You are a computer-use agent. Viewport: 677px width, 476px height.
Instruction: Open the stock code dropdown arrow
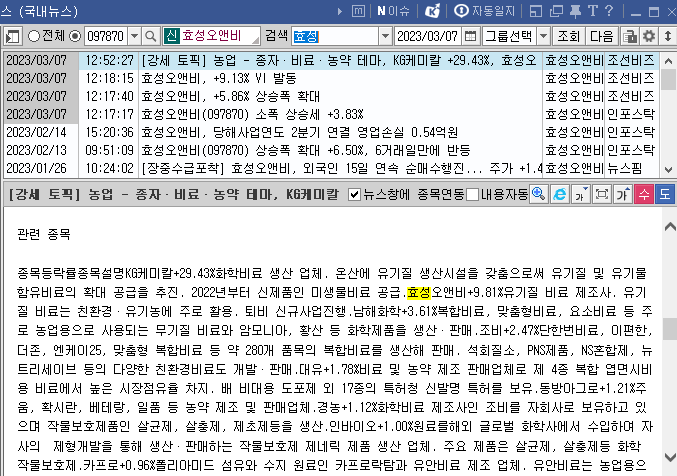pyautogui.click(x=134, y=36)
